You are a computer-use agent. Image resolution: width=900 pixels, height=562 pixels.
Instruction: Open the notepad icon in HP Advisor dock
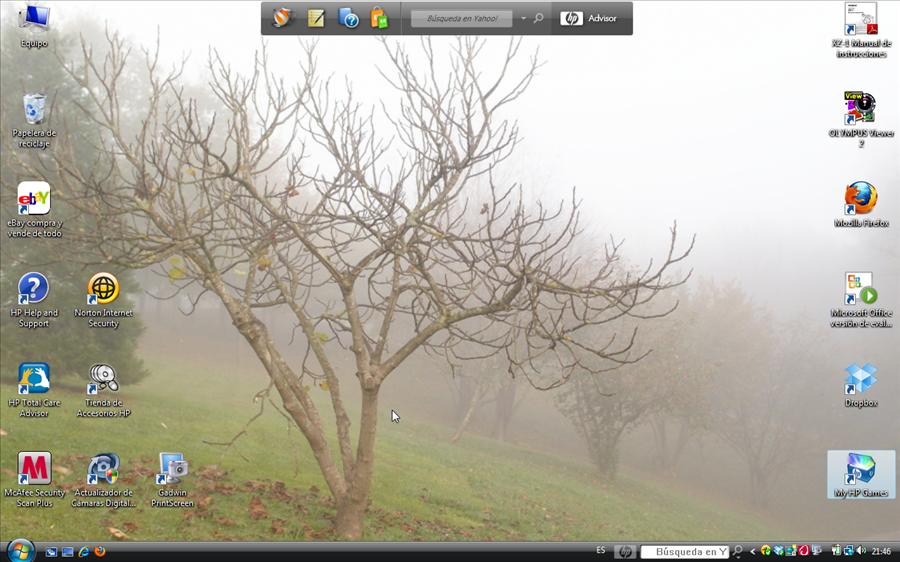[x=316, y=18]
